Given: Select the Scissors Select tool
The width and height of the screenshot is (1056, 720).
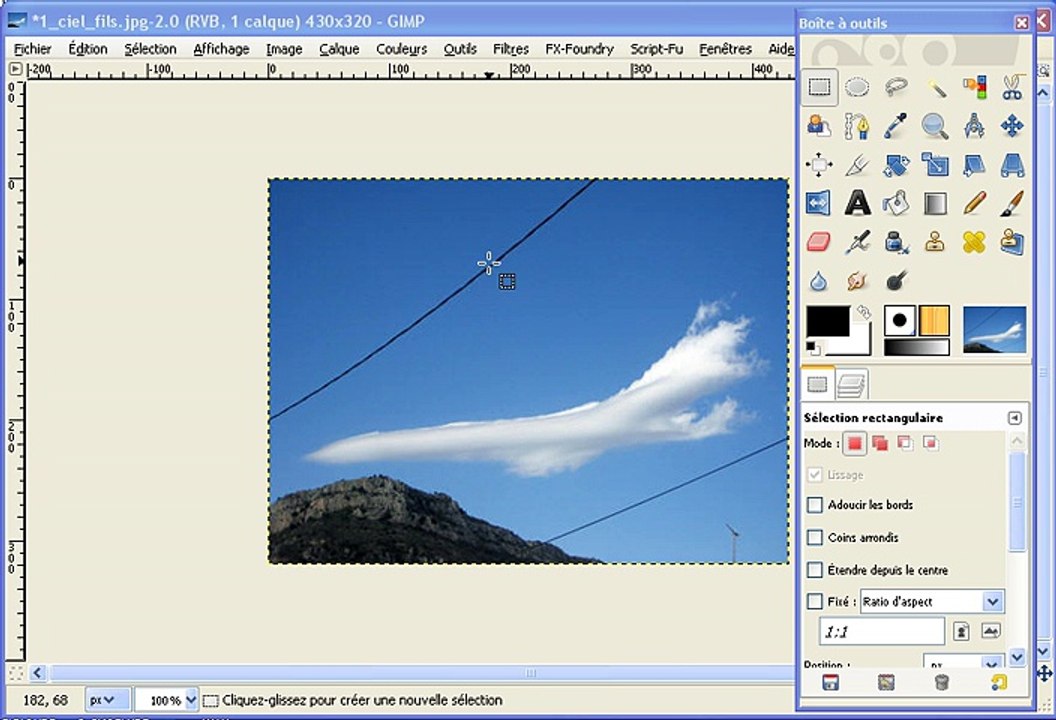Looking at the screenshot, I should 1012,87.
